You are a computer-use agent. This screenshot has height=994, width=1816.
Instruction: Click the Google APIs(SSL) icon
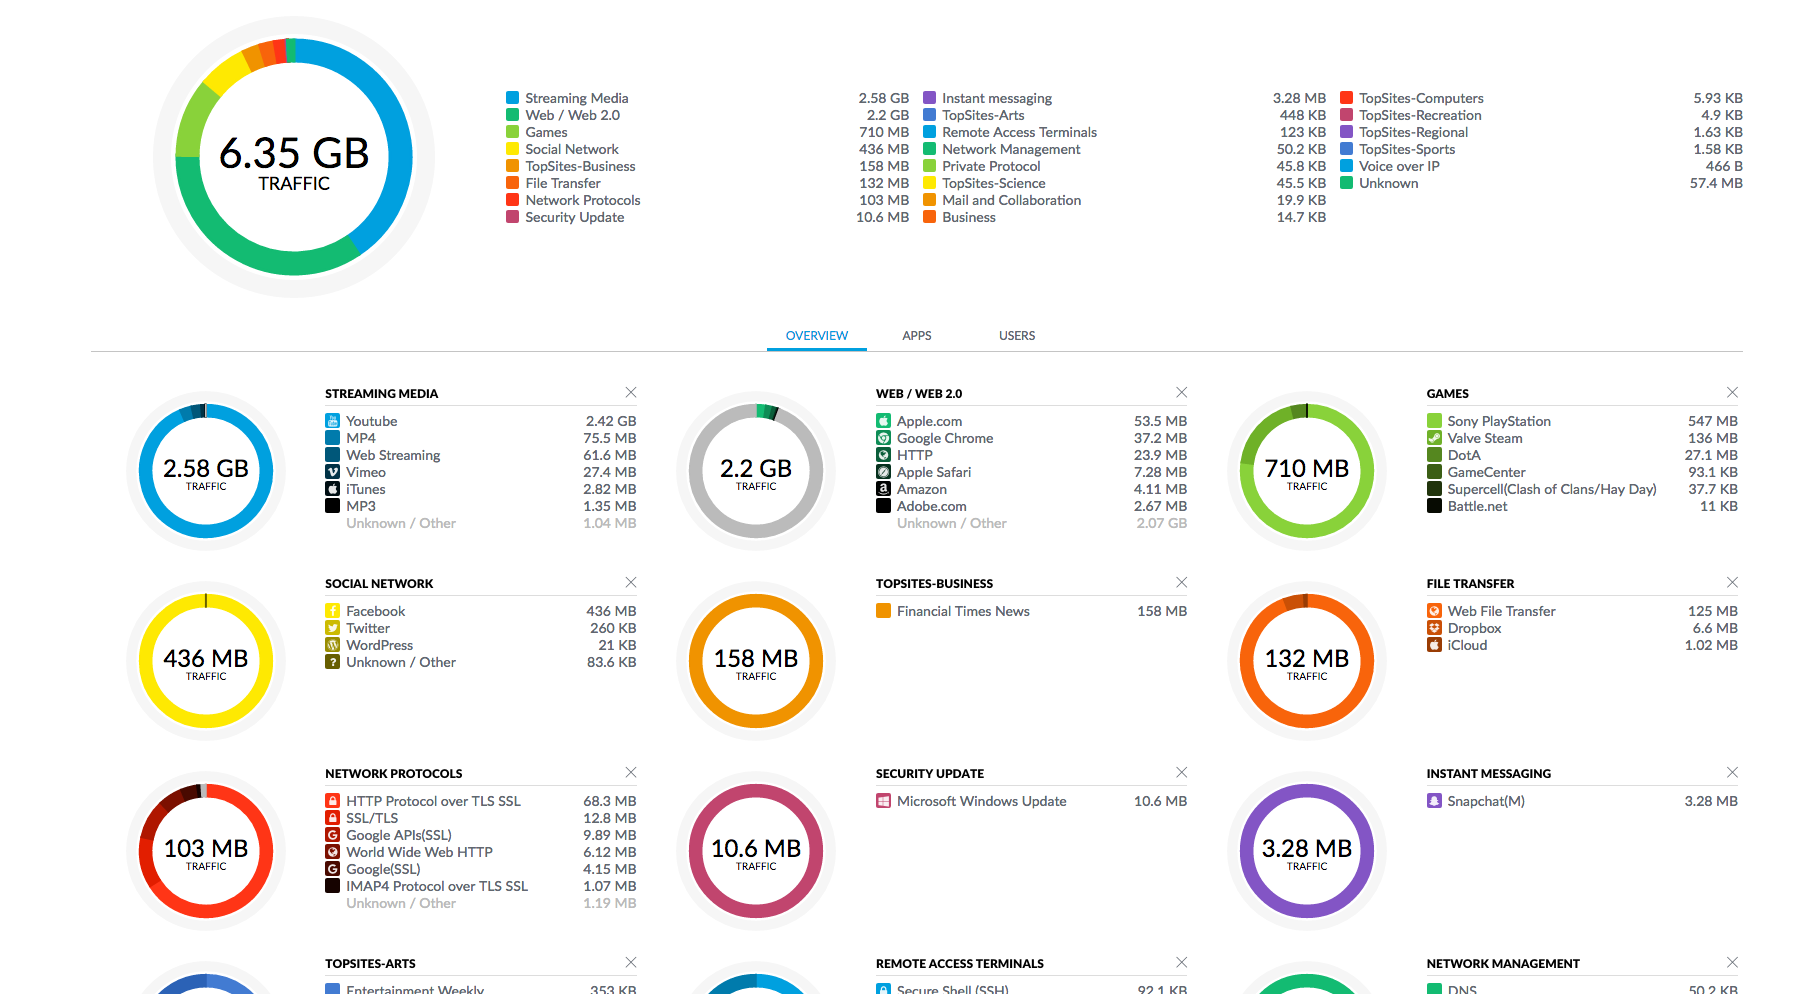point(332,835)
